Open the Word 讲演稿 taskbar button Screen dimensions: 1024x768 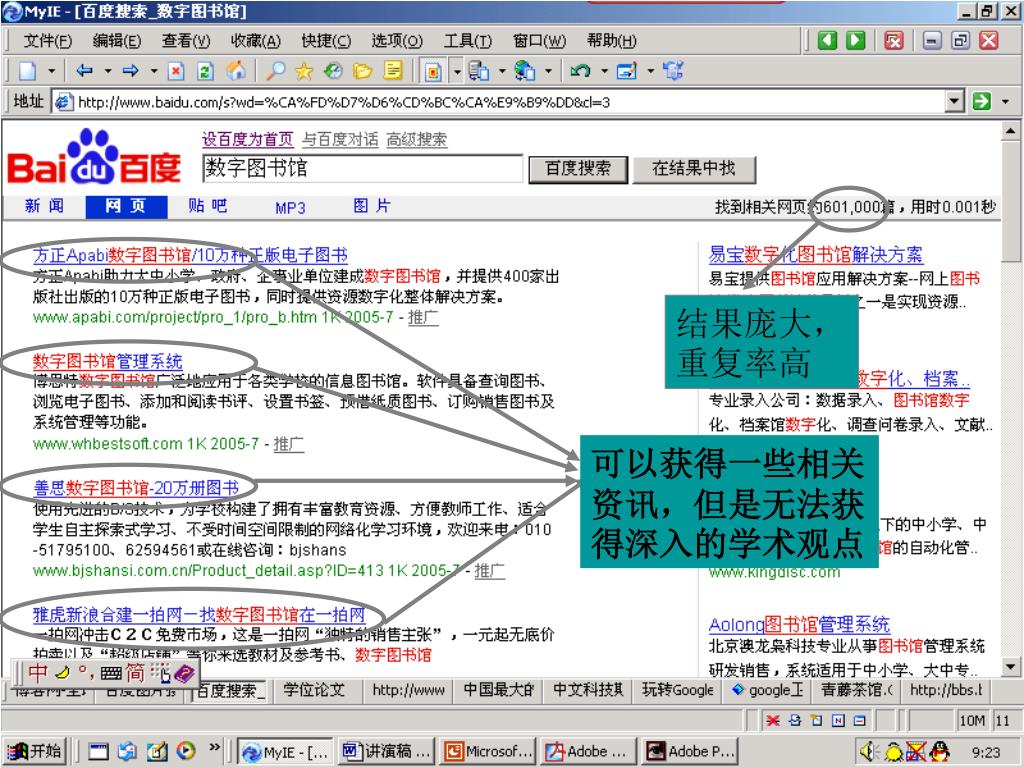coord(387,752)
